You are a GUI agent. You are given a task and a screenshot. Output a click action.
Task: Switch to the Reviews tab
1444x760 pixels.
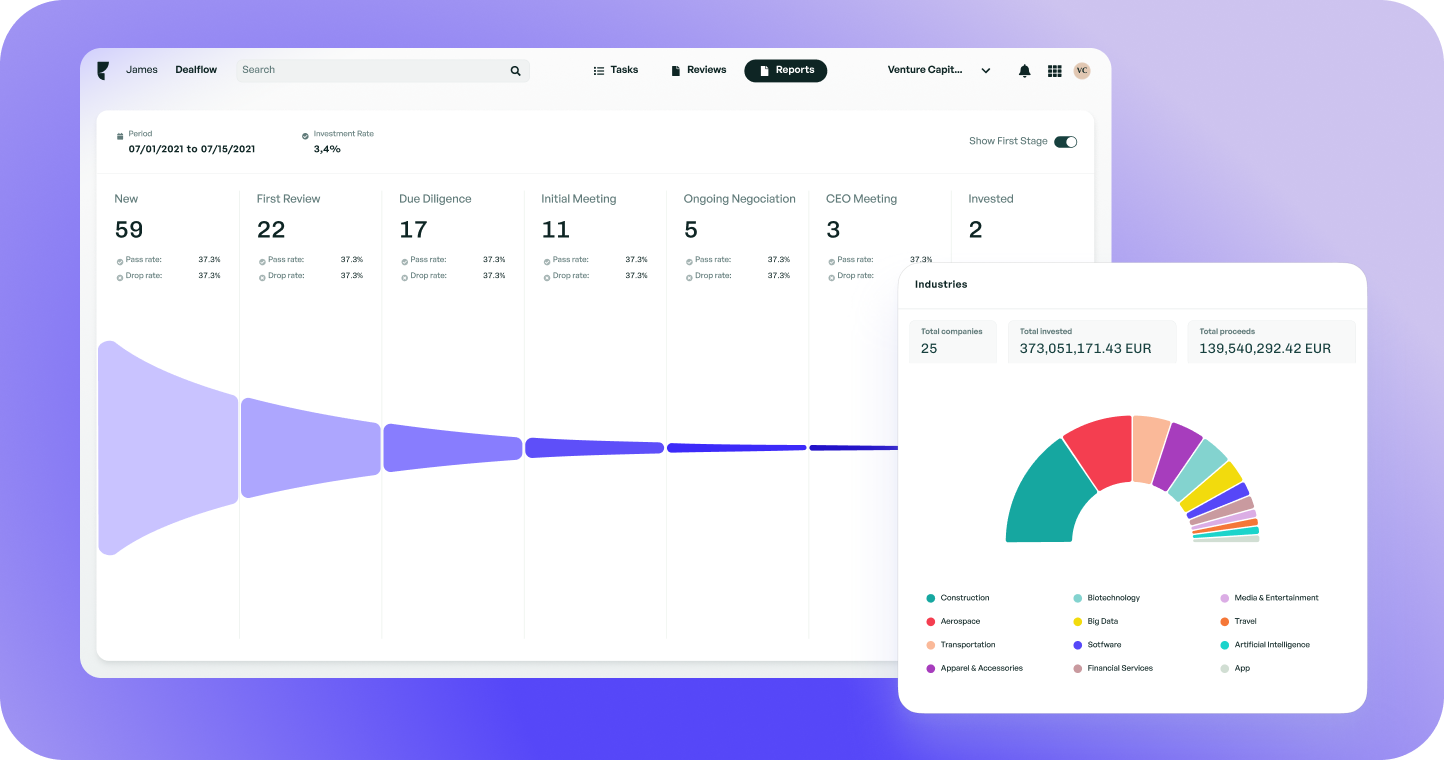coord(699,70)
